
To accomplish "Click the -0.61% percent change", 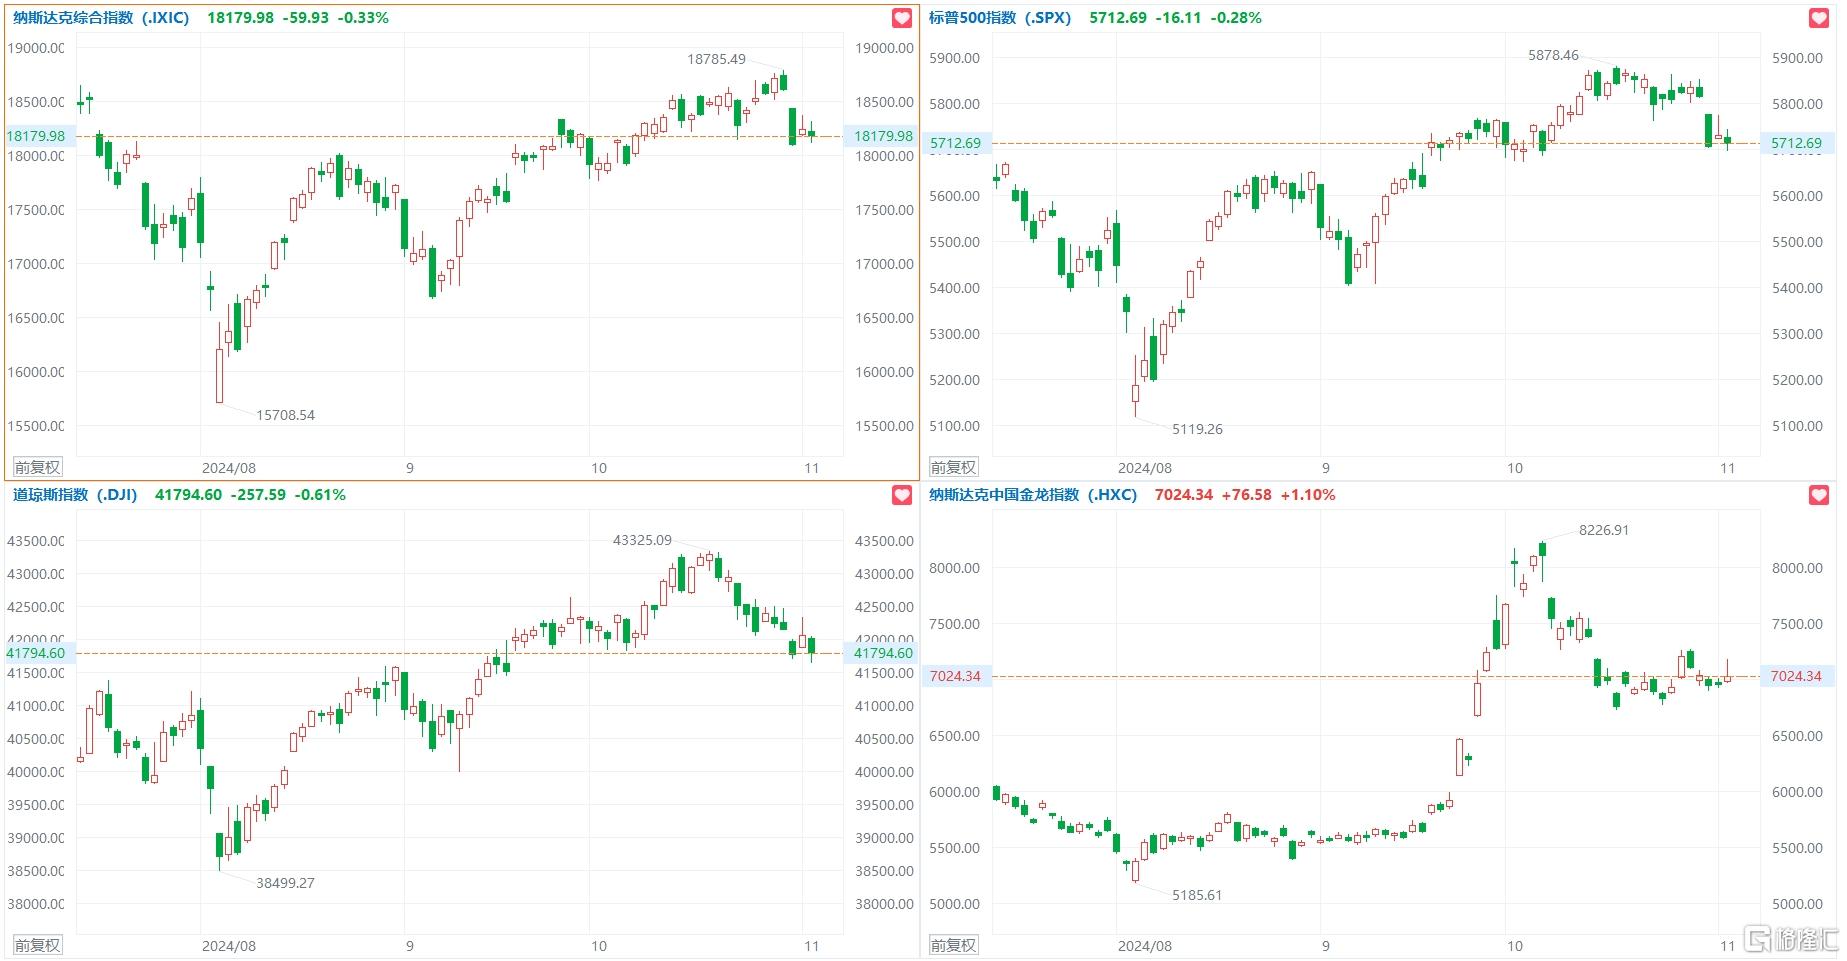I will [x=320, y=495].
